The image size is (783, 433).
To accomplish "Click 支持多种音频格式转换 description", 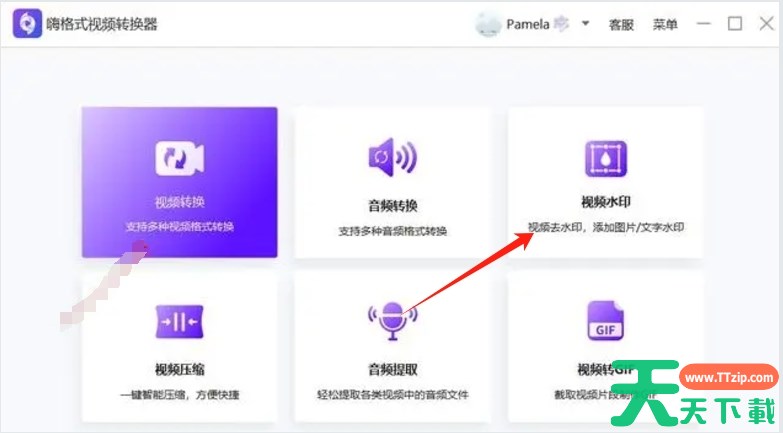I will [392, 231].
